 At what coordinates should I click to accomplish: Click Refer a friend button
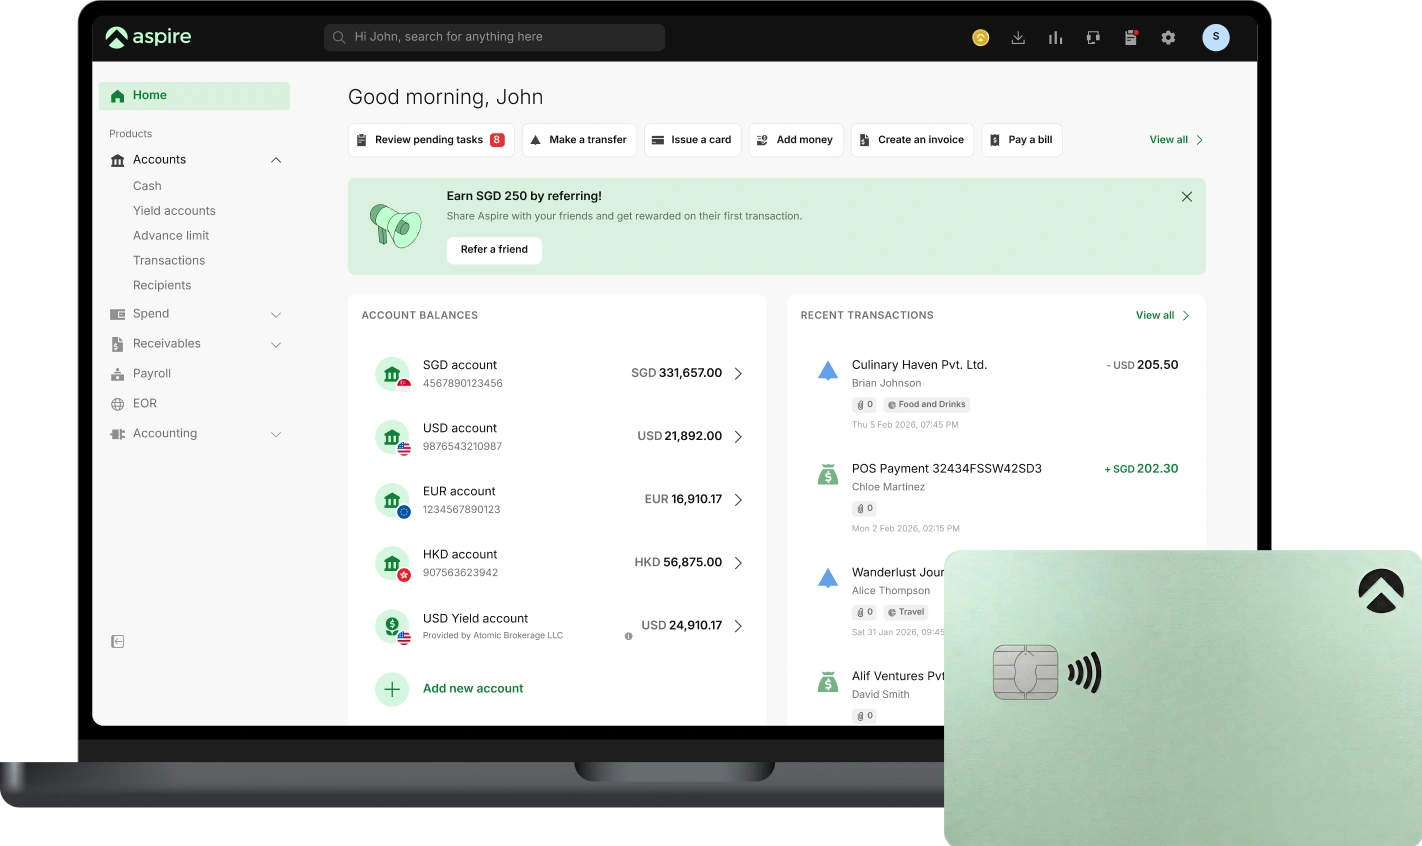coord(494,250)
